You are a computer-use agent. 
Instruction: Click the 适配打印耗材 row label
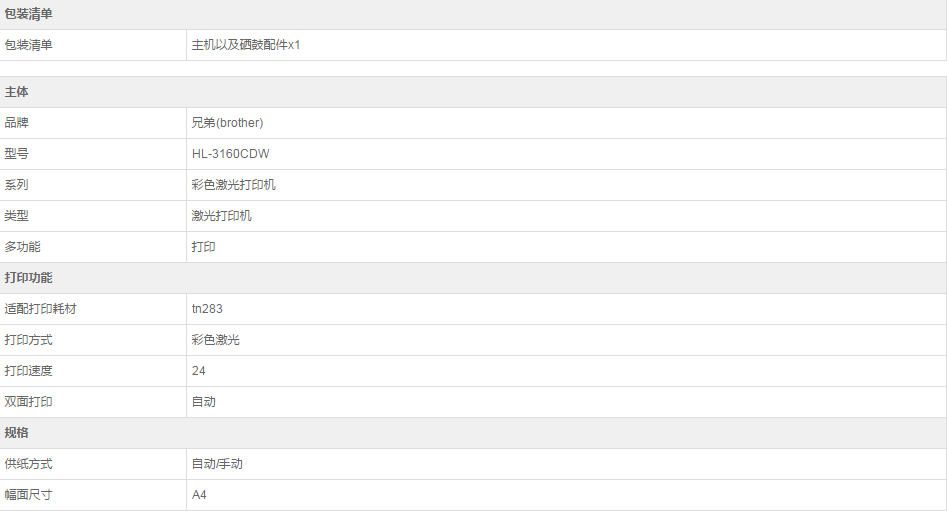coord(41,309)
